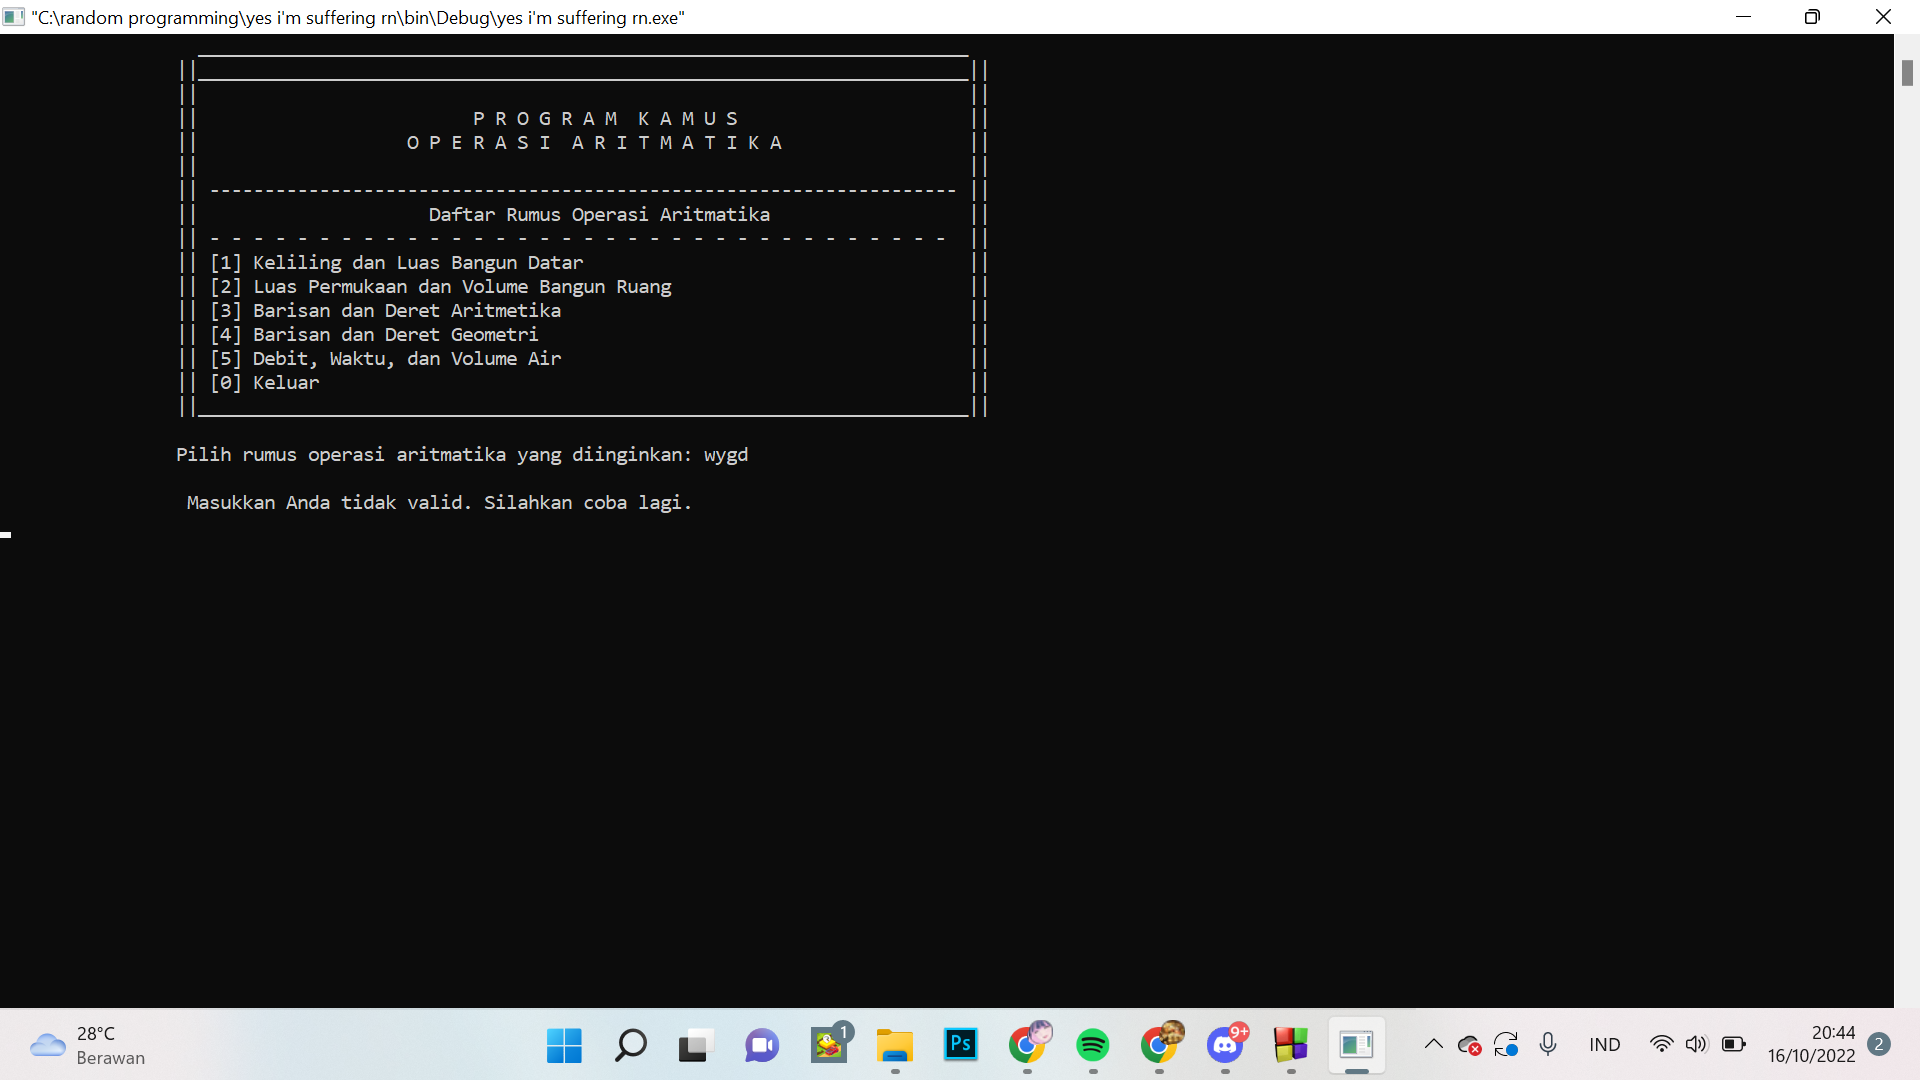Viewport: 1920px width, 1080px height.
Task: Open console window system menu icon
Action: click(x=14, y=17)
